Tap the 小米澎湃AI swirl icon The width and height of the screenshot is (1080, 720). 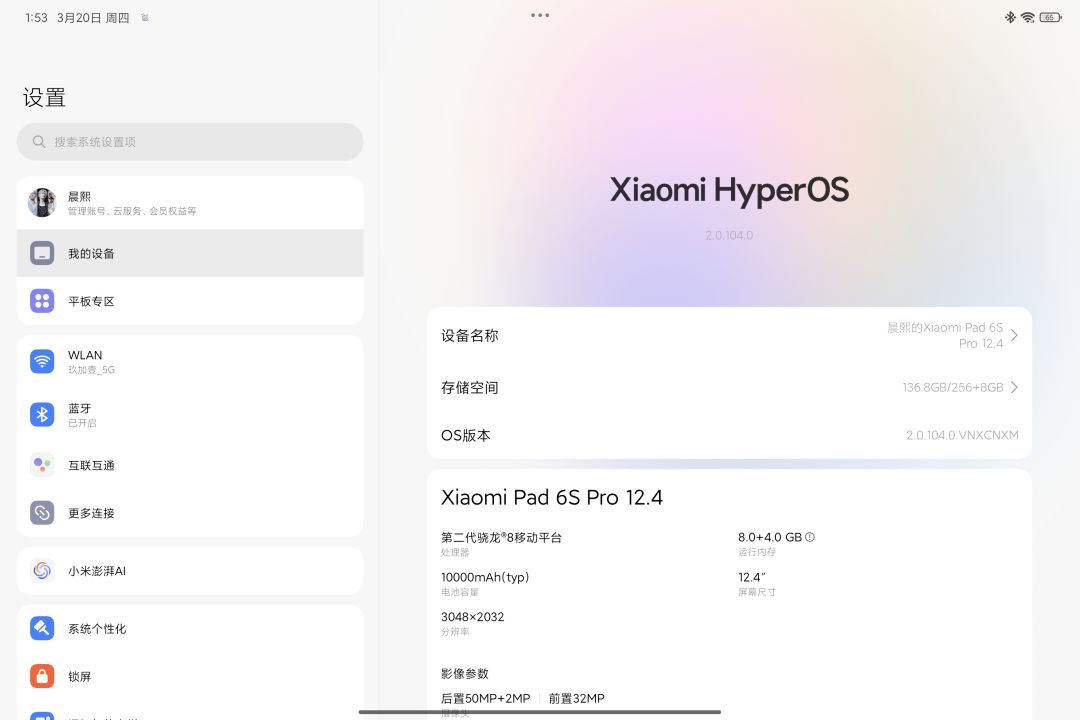[42, 570]
